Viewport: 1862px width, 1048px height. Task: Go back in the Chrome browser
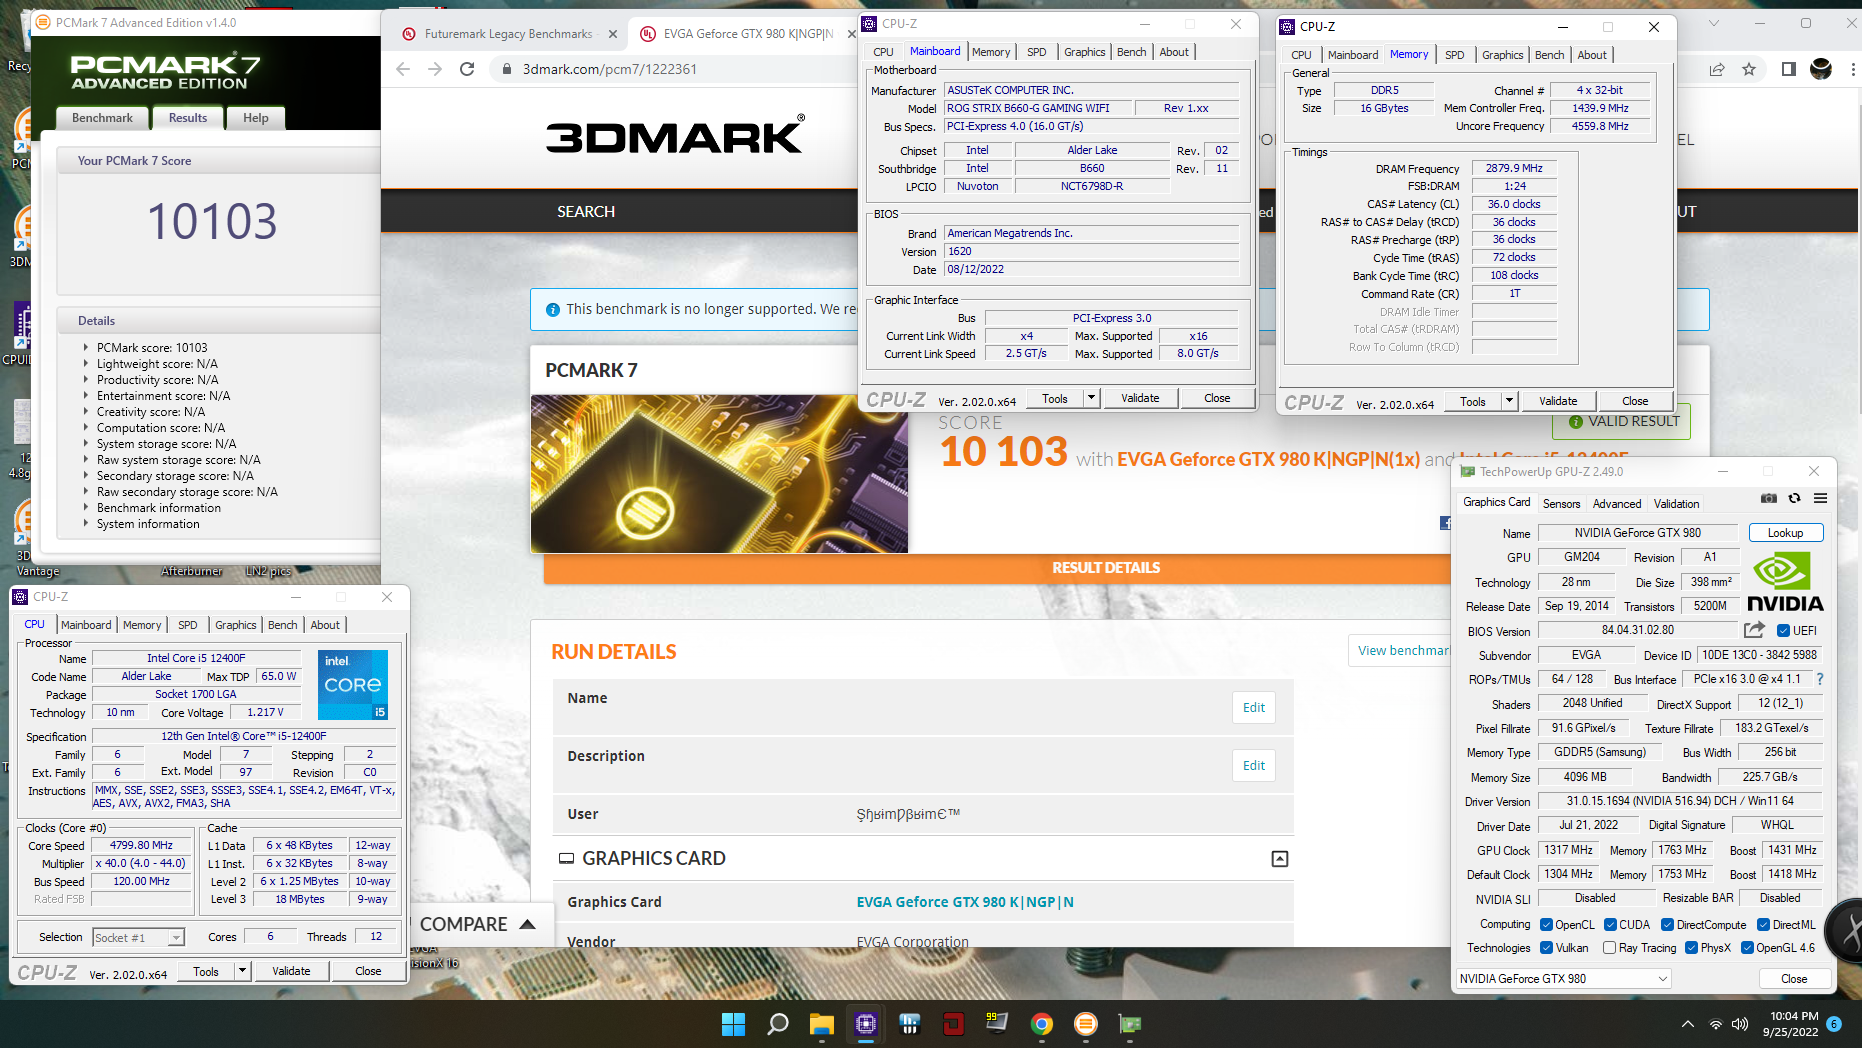pos(403,69)
